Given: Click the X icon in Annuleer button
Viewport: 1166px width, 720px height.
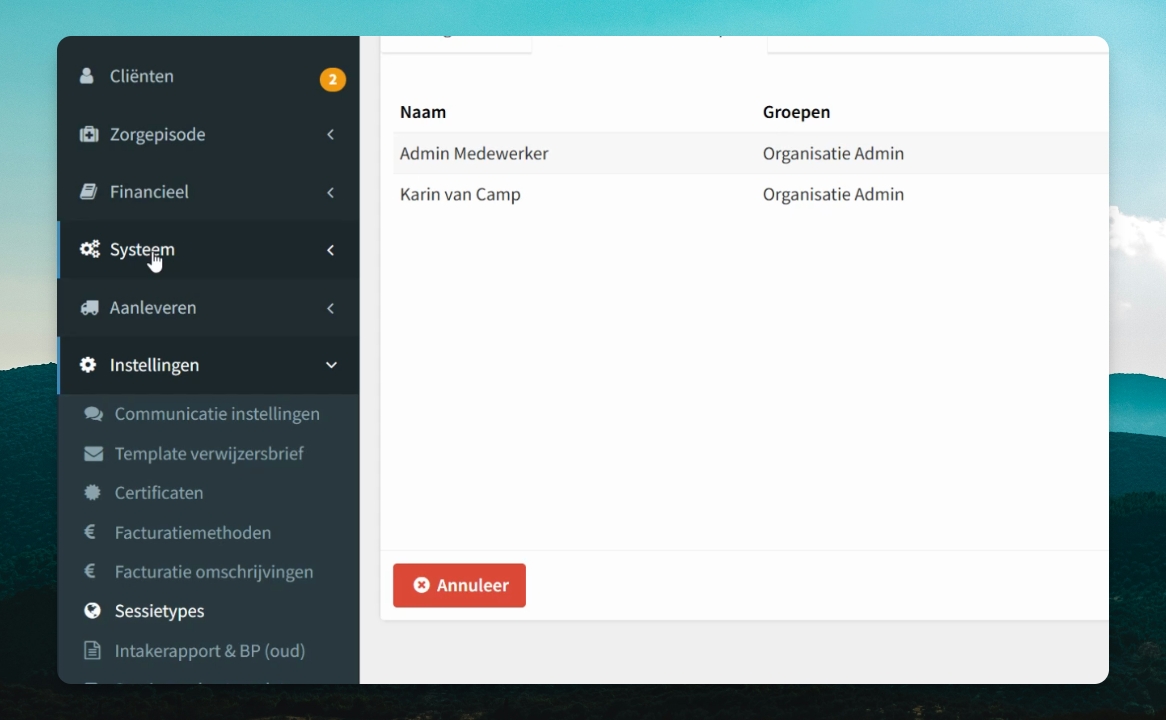Looking at the screenshot, I should [422, 585].
